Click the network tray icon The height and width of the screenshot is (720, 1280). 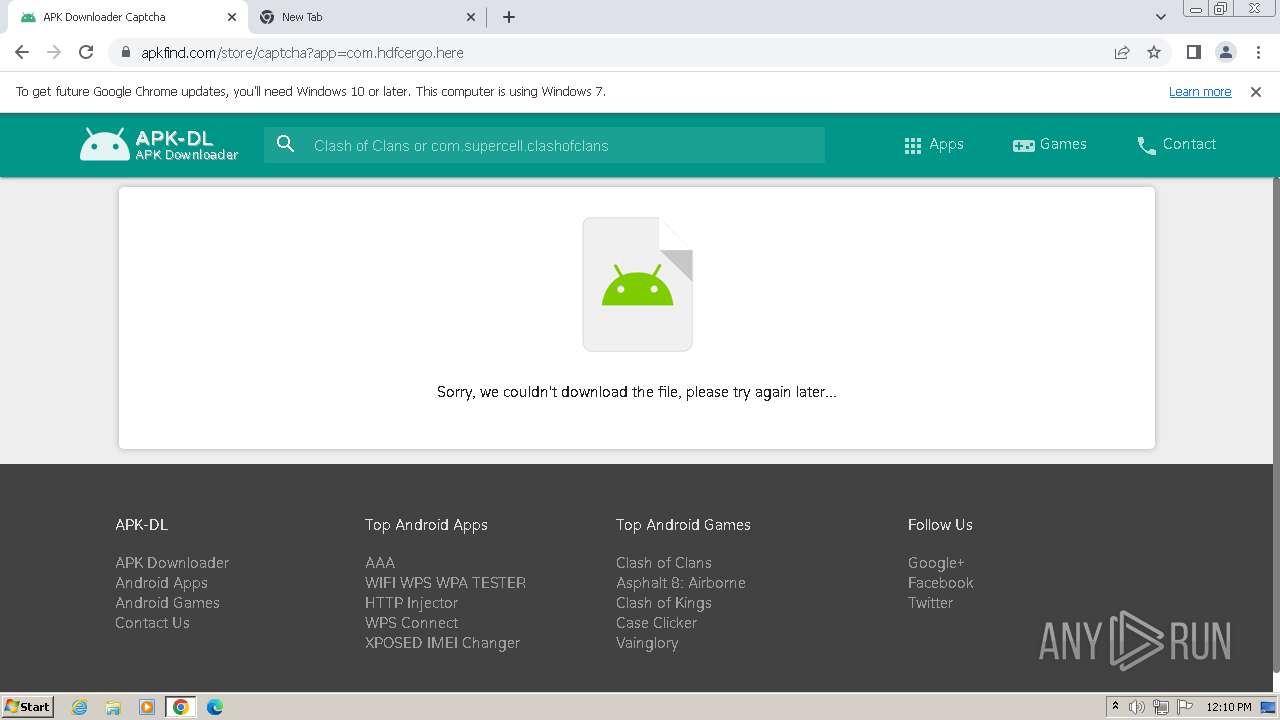pos(1161,707)
